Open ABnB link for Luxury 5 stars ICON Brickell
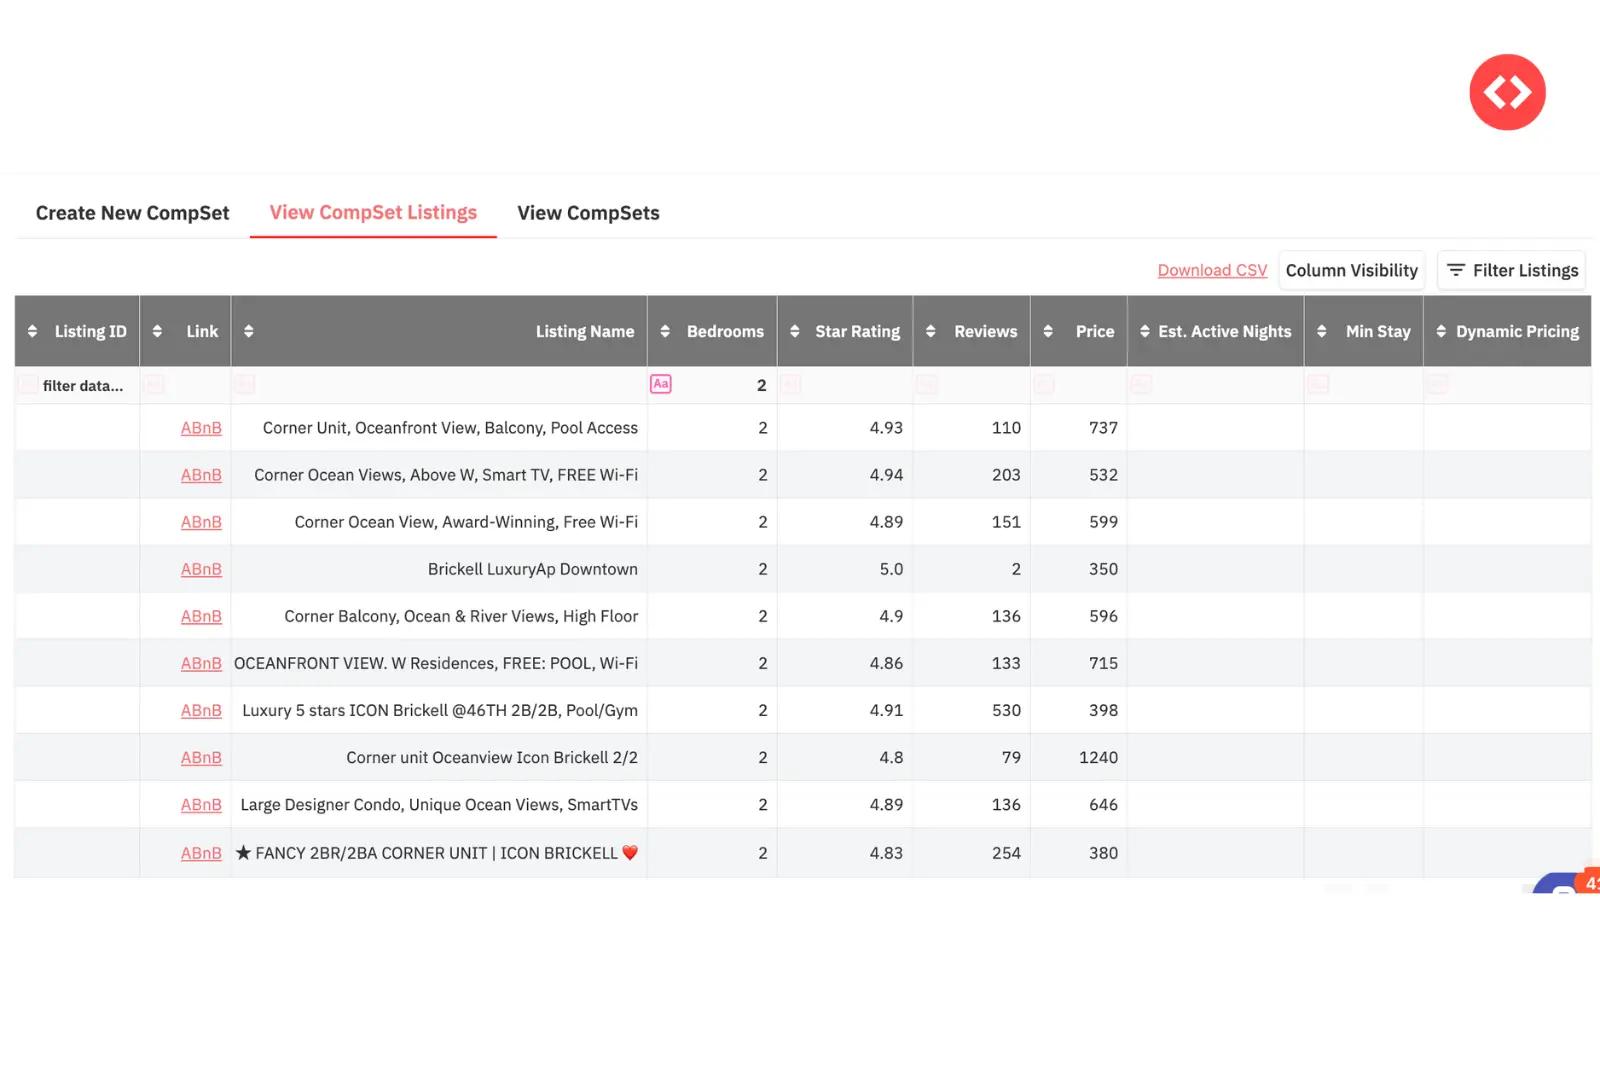The image size is (1600, 1066). [201, 710]
